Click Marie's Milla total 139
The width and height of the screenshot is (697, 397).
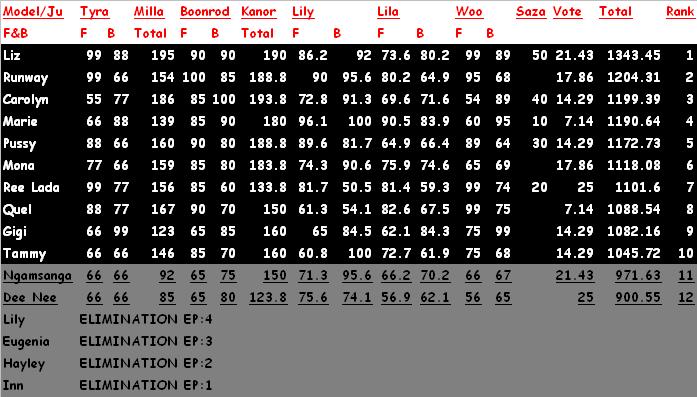[162, 121]
